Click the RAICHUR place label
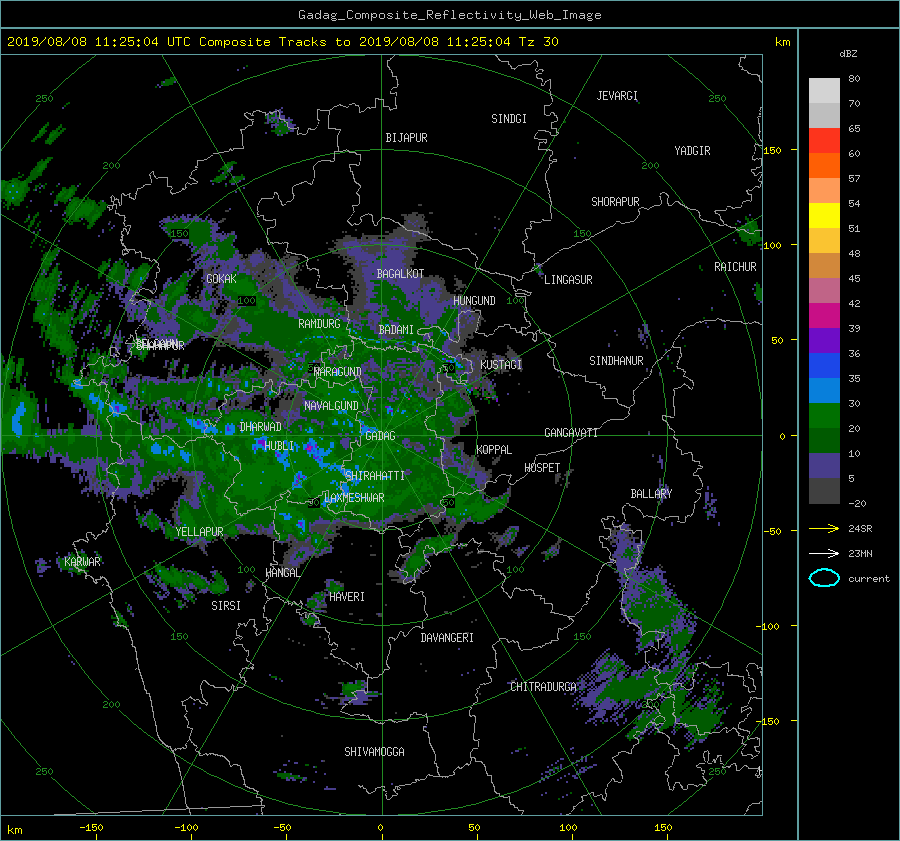 [735, 267]
